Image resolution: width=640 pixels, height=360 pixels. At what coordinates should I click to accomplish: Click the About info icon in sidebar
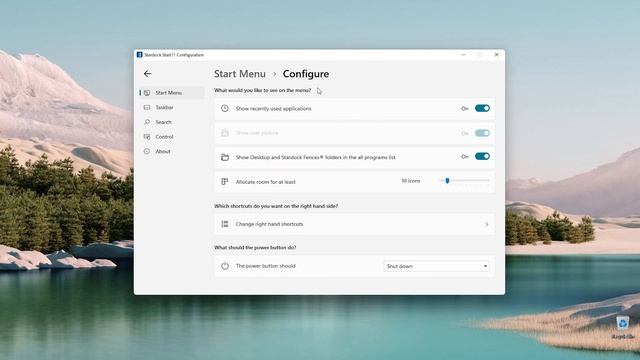pyautogui.click(x=147, y=151)
